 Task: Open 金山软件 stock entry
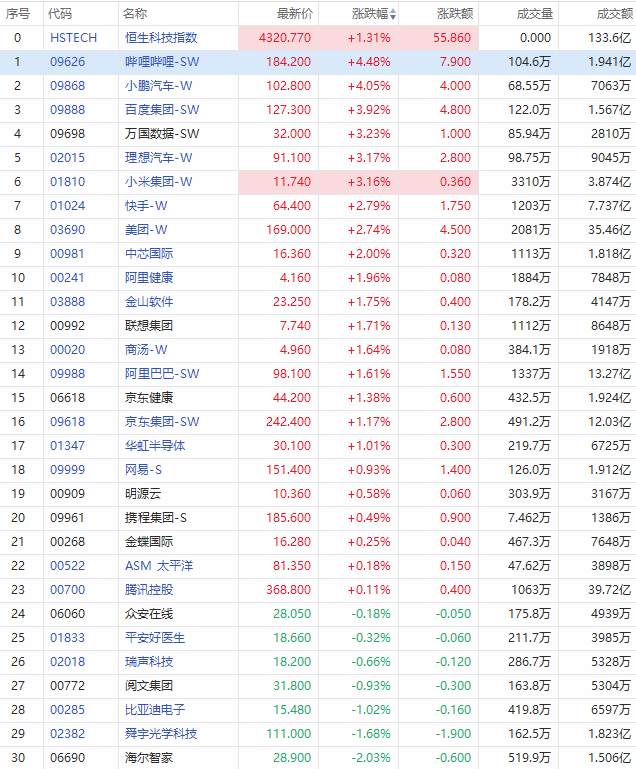[x=149, y=302]
